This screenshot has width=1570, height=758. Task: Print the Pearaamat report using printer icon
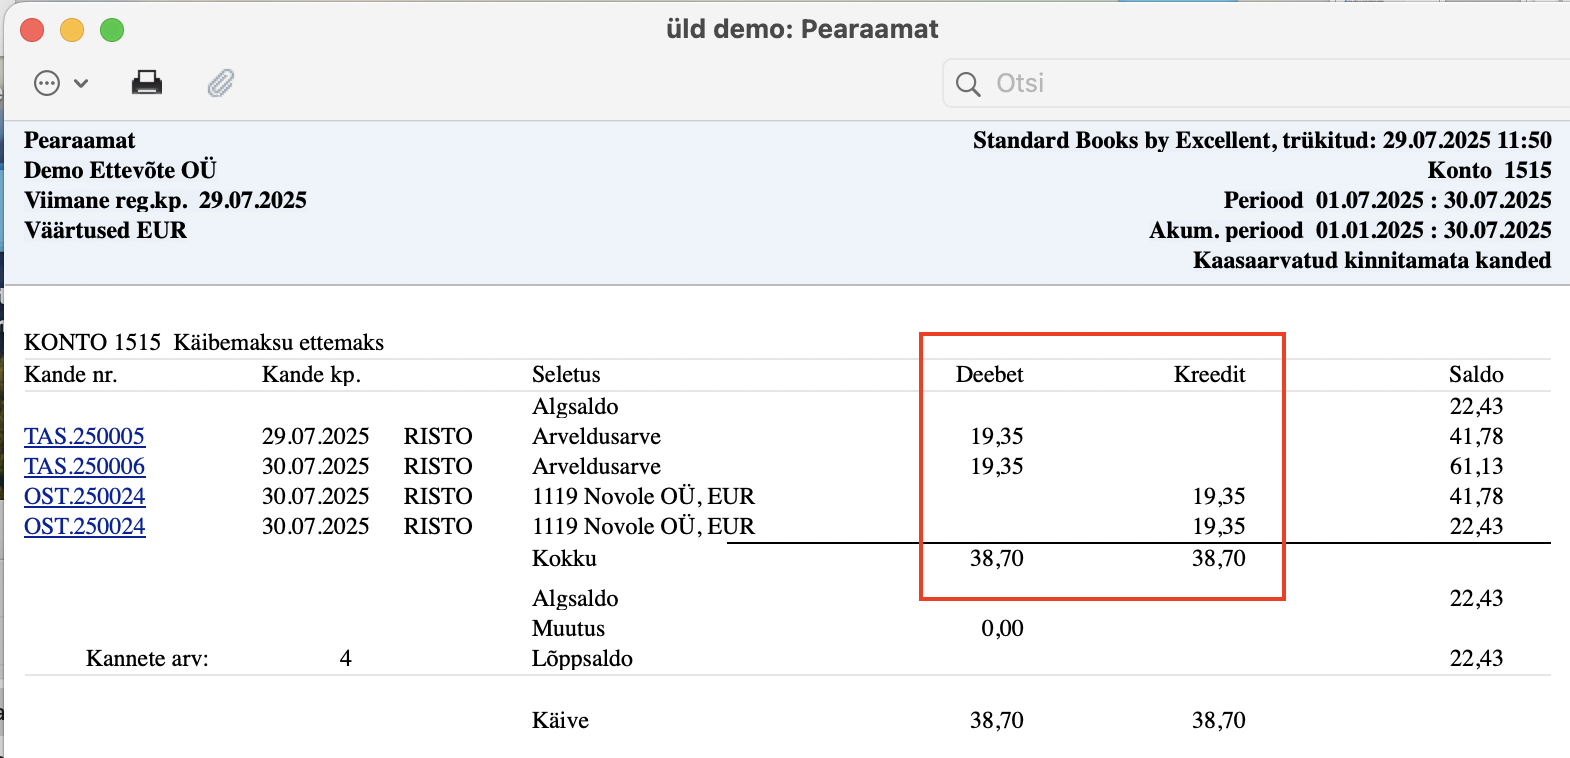point(147,82)
